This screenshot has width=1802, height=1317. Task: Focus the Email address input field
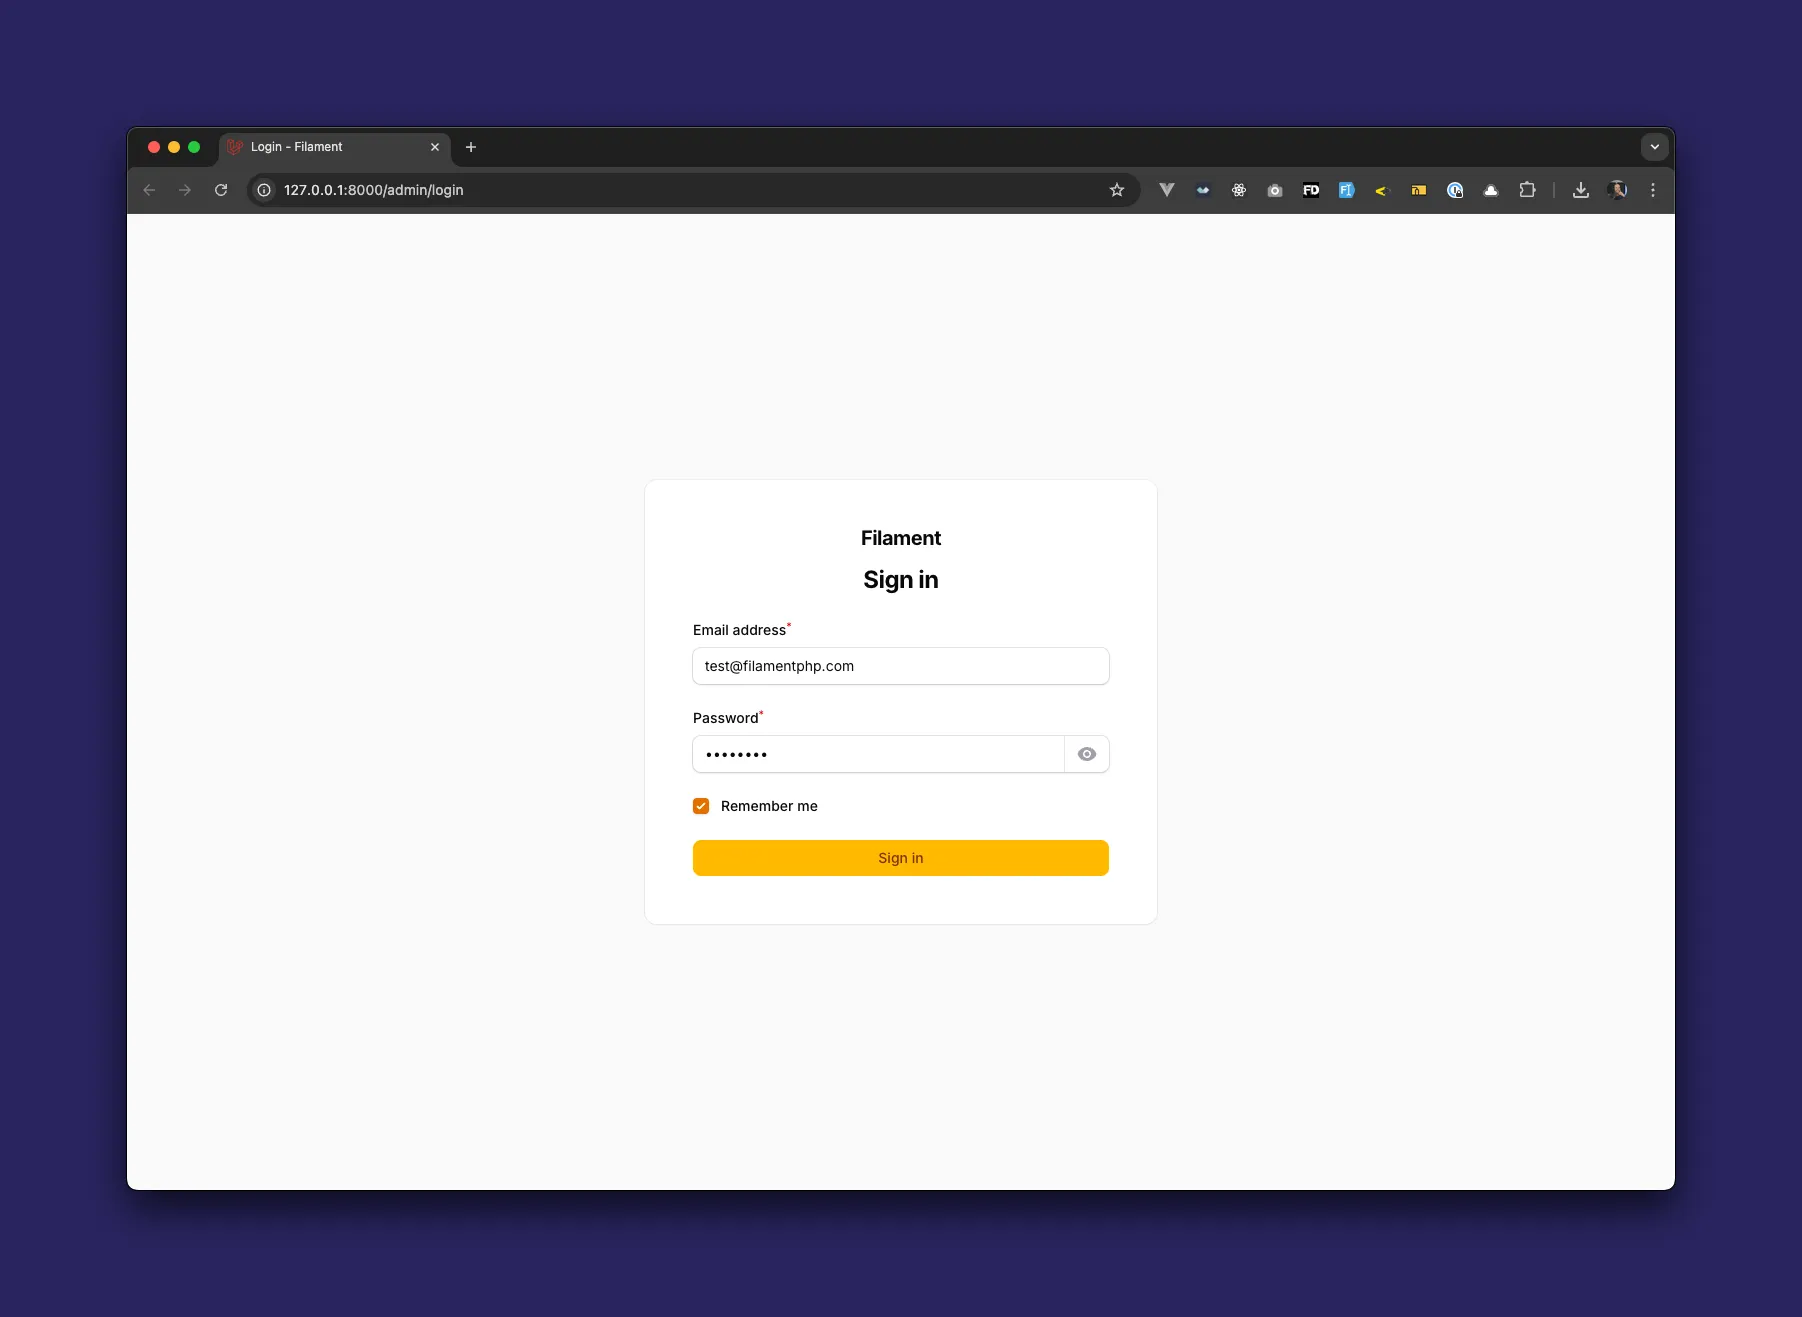coord(900,666)
